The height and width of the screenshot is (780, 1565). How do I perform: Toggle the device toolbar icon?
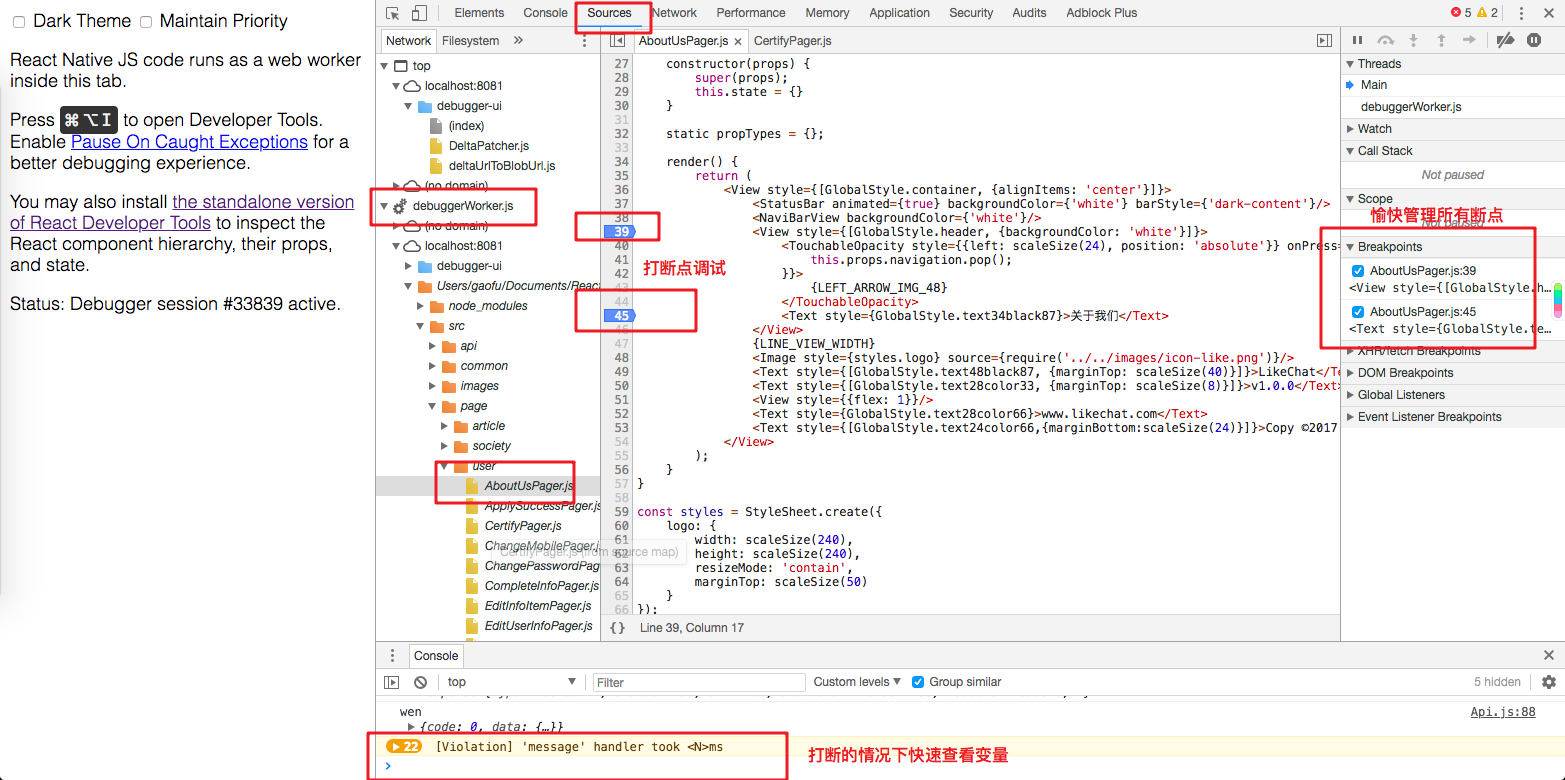tap(418, 13)
